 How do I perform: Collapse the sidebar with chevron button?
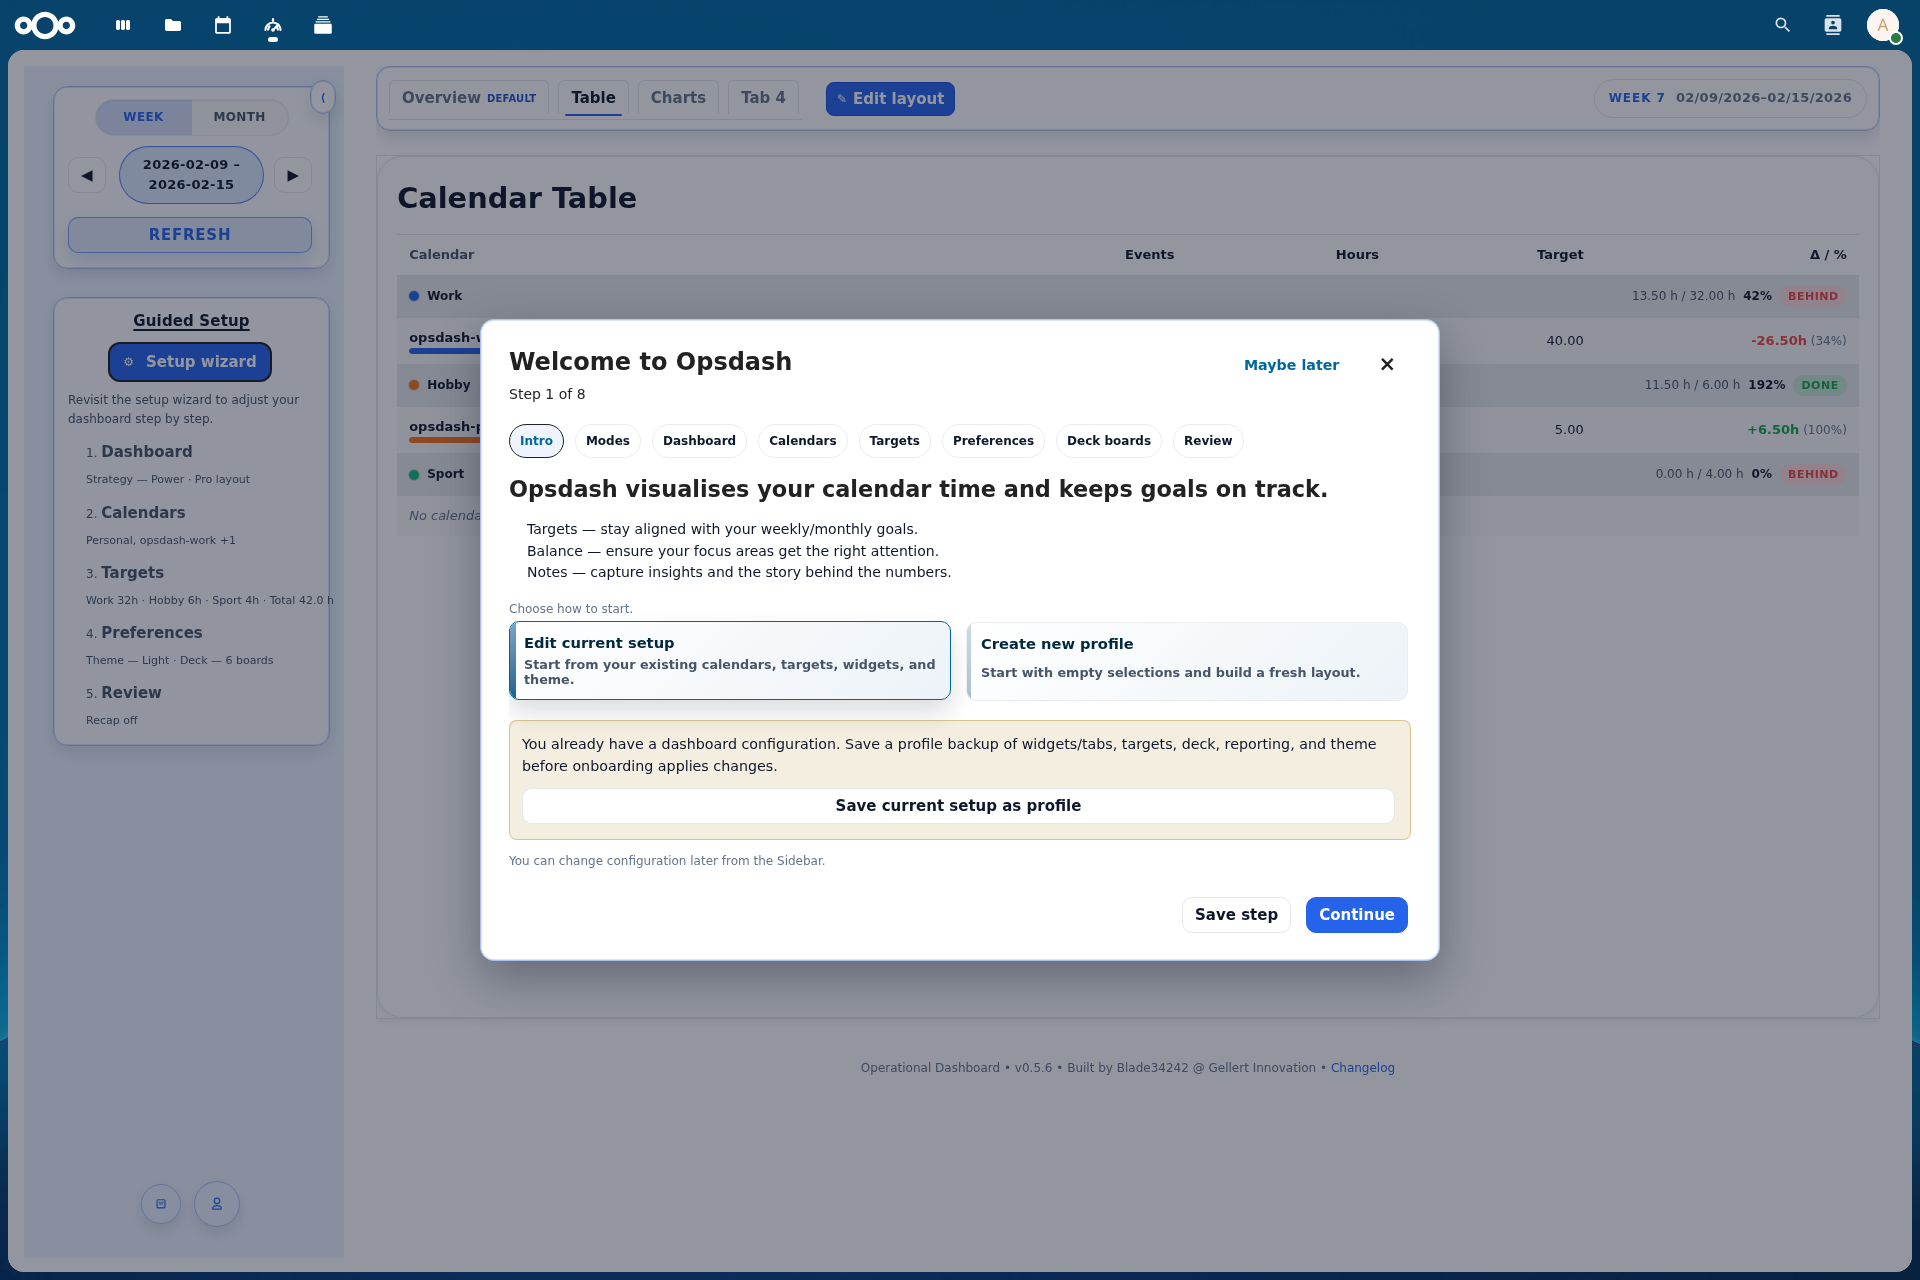(323, 97)
